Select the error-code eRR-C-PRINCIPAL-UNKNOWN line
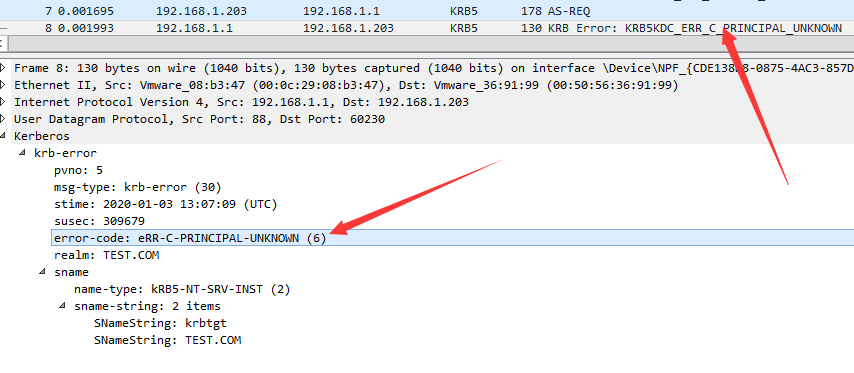The image size is (854, 373). 453,238
